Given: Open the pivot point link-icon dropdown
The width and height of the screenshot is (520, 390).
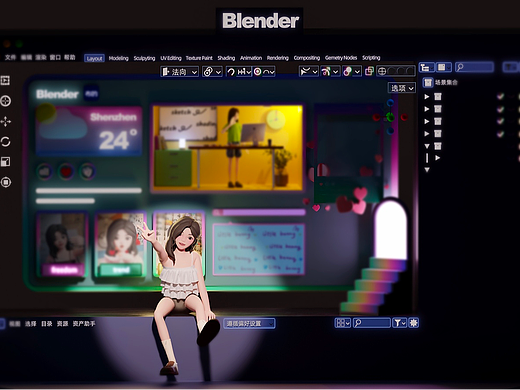Looking at the screenshot, I should click(x=212, y=72).
